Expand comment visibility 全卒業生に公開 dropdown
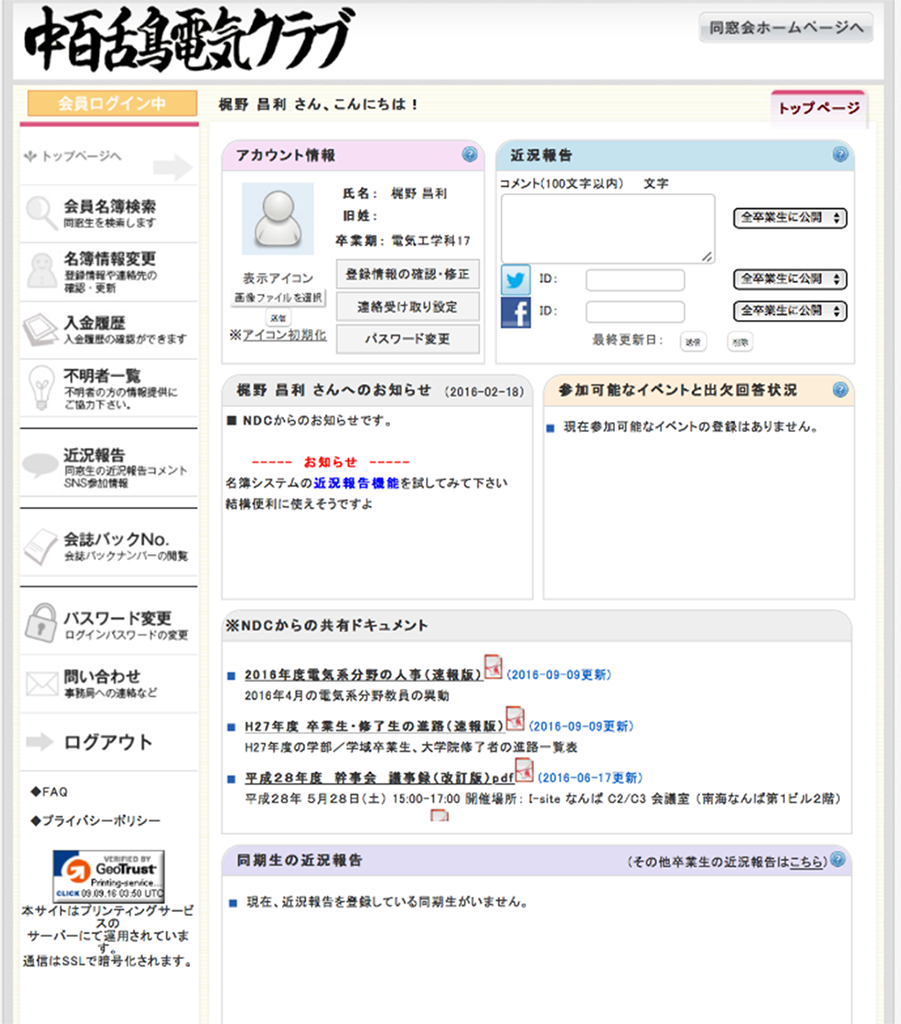Viewport: 901px width, 1024px height. click(x=790, y=218)
